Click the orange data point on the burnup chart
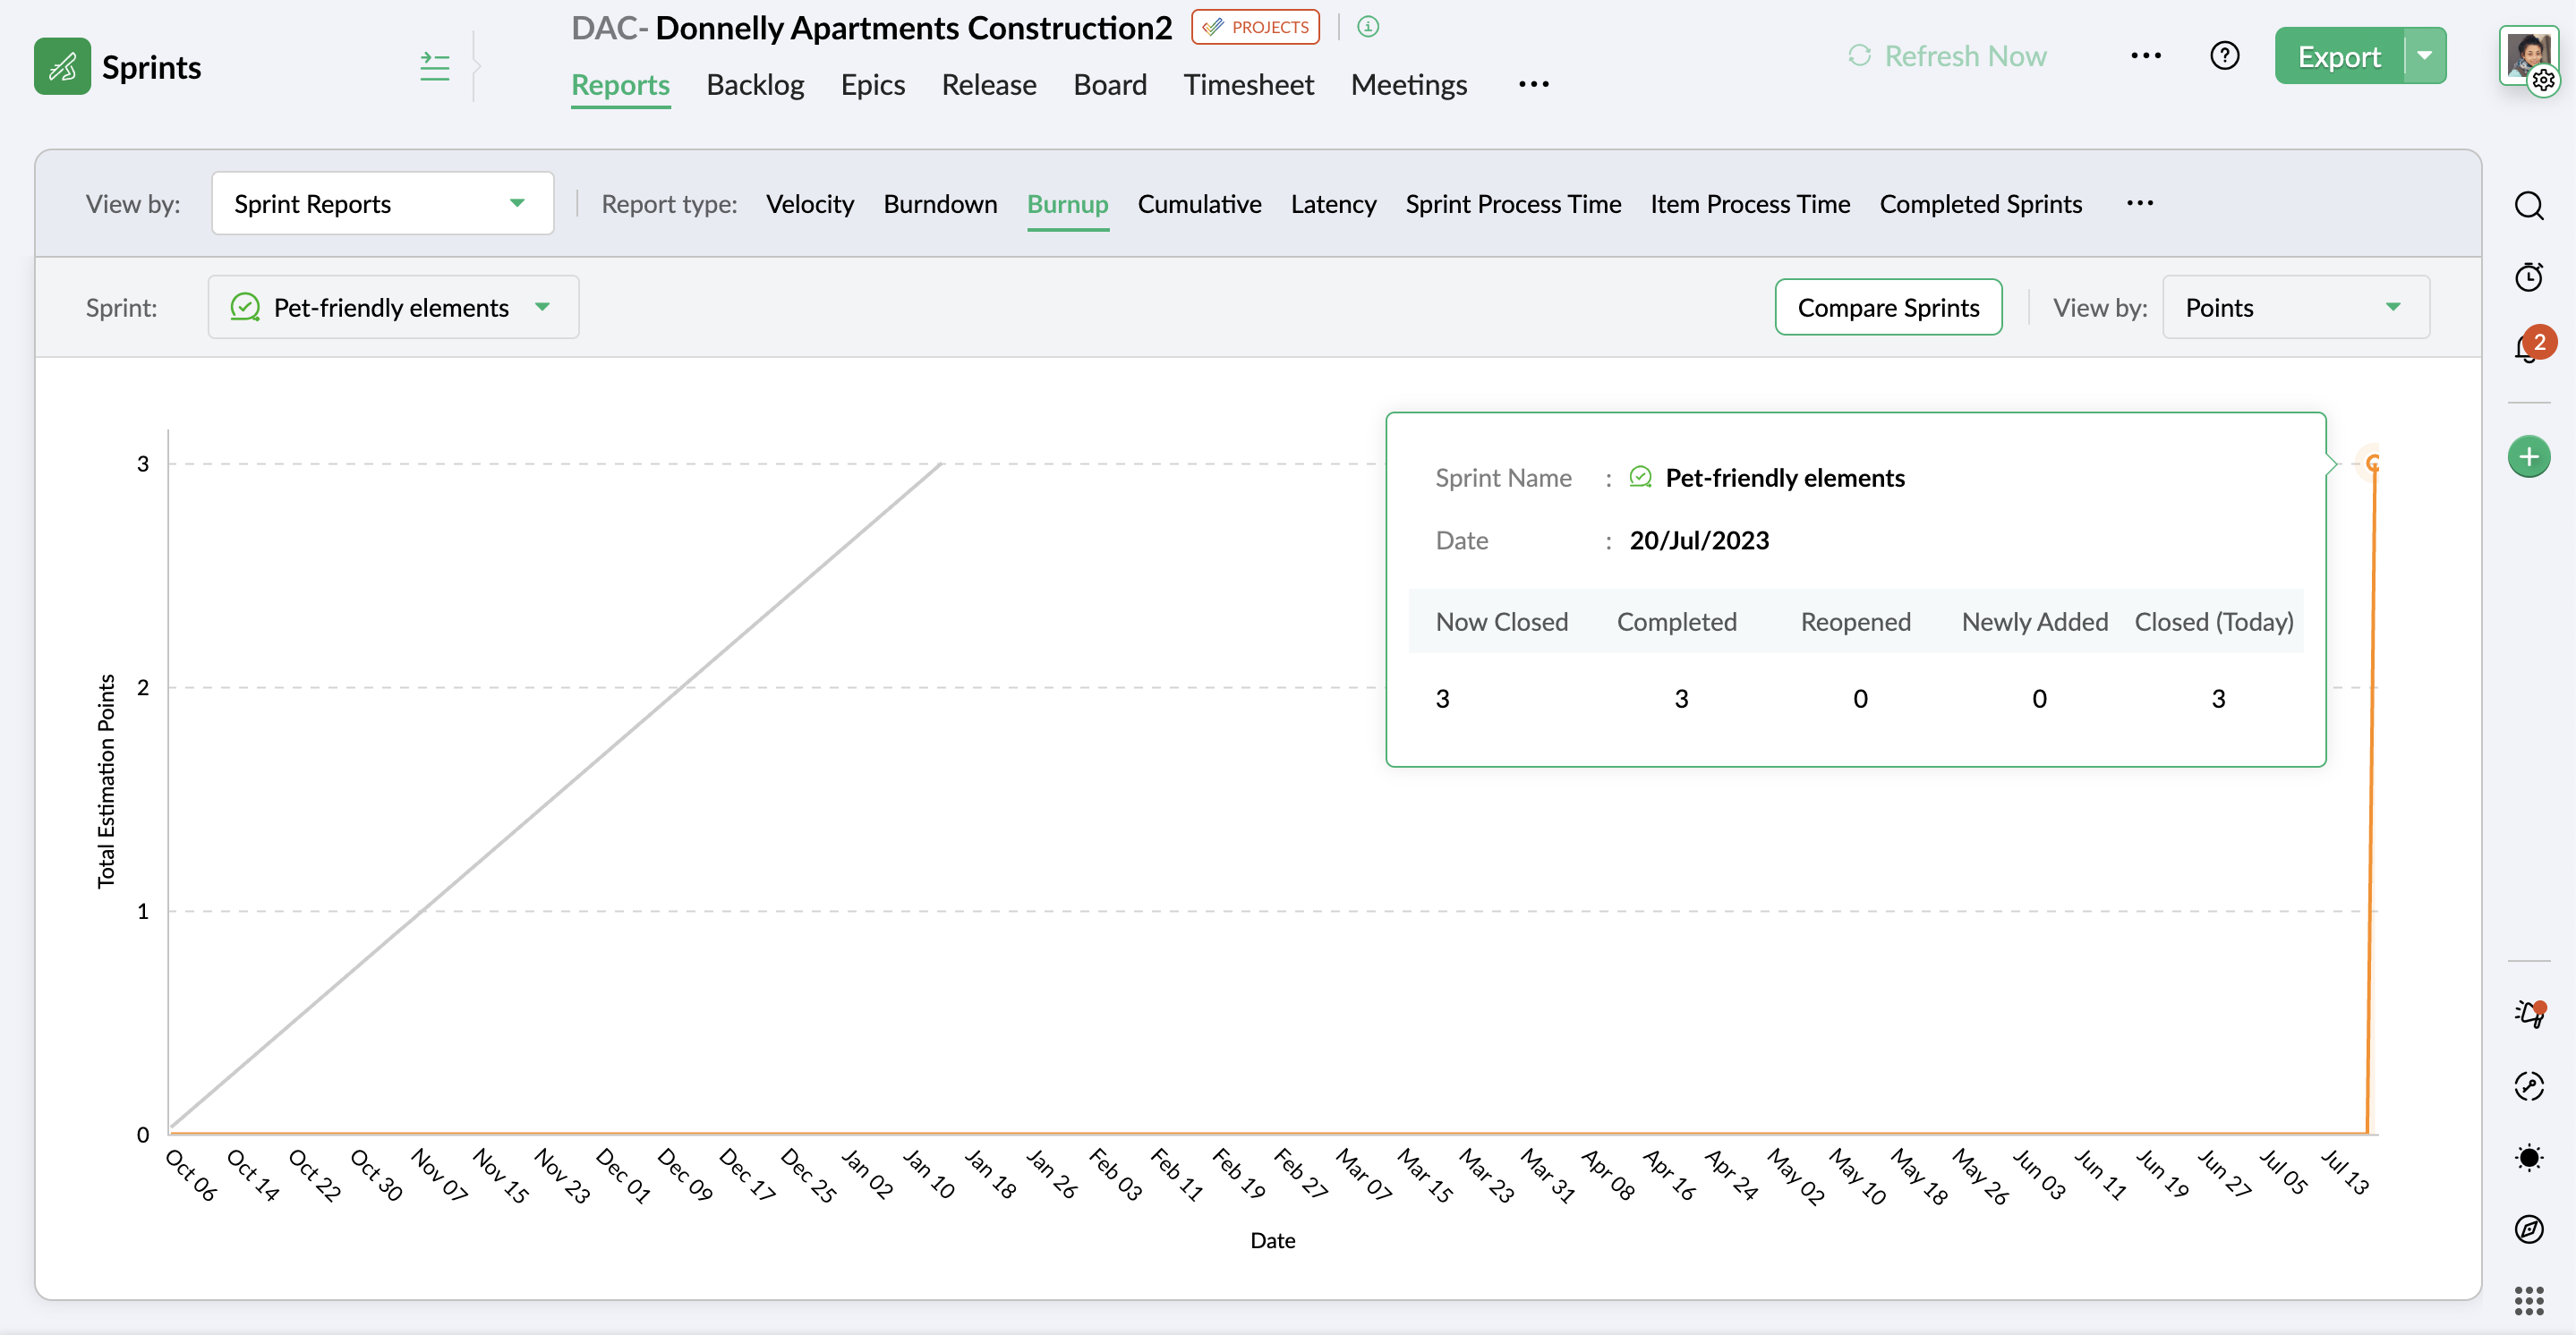 (2373, 463)
